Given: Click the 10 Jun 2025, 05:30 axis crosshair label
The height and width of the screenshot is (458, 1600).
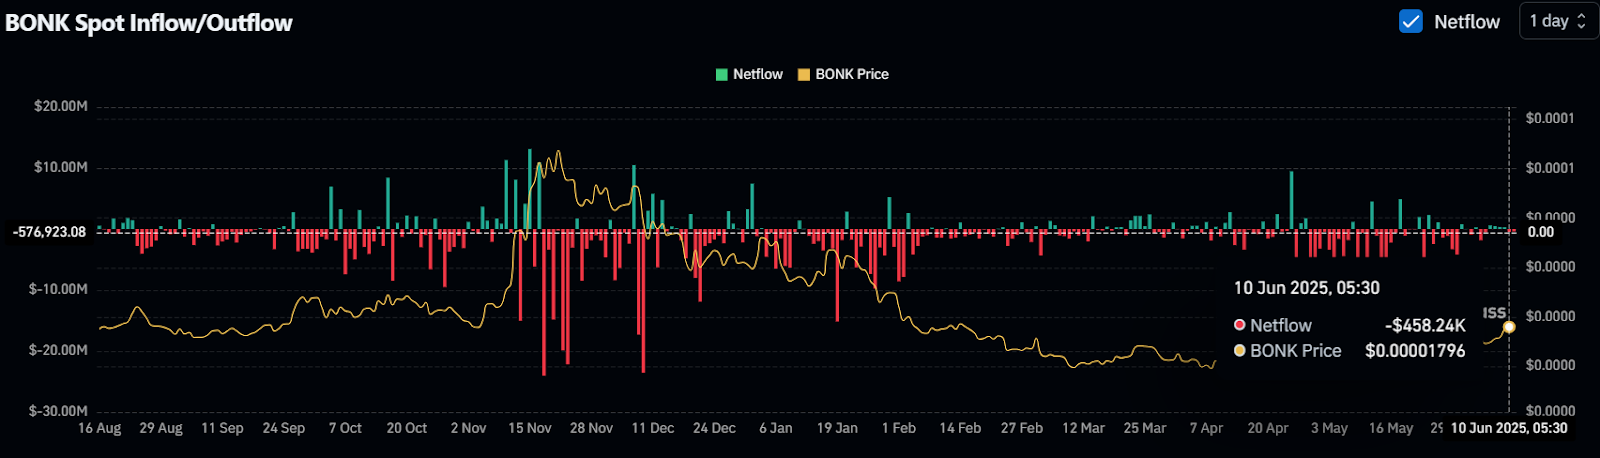Looking at the screenshot, I should 1509,428.
